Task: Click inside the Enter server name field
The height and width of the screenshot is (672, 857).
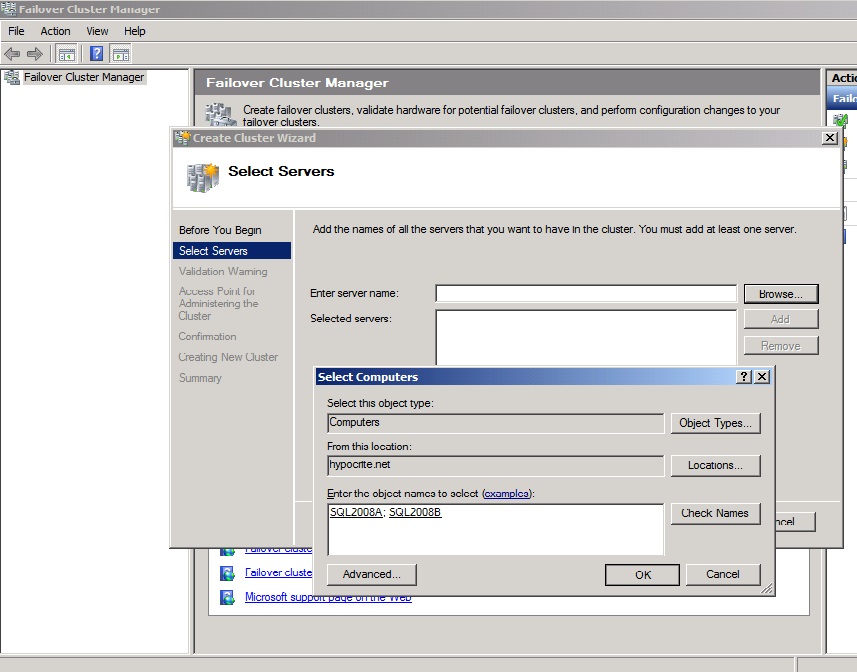Action: pyautogui.click(x=586, y=293)
